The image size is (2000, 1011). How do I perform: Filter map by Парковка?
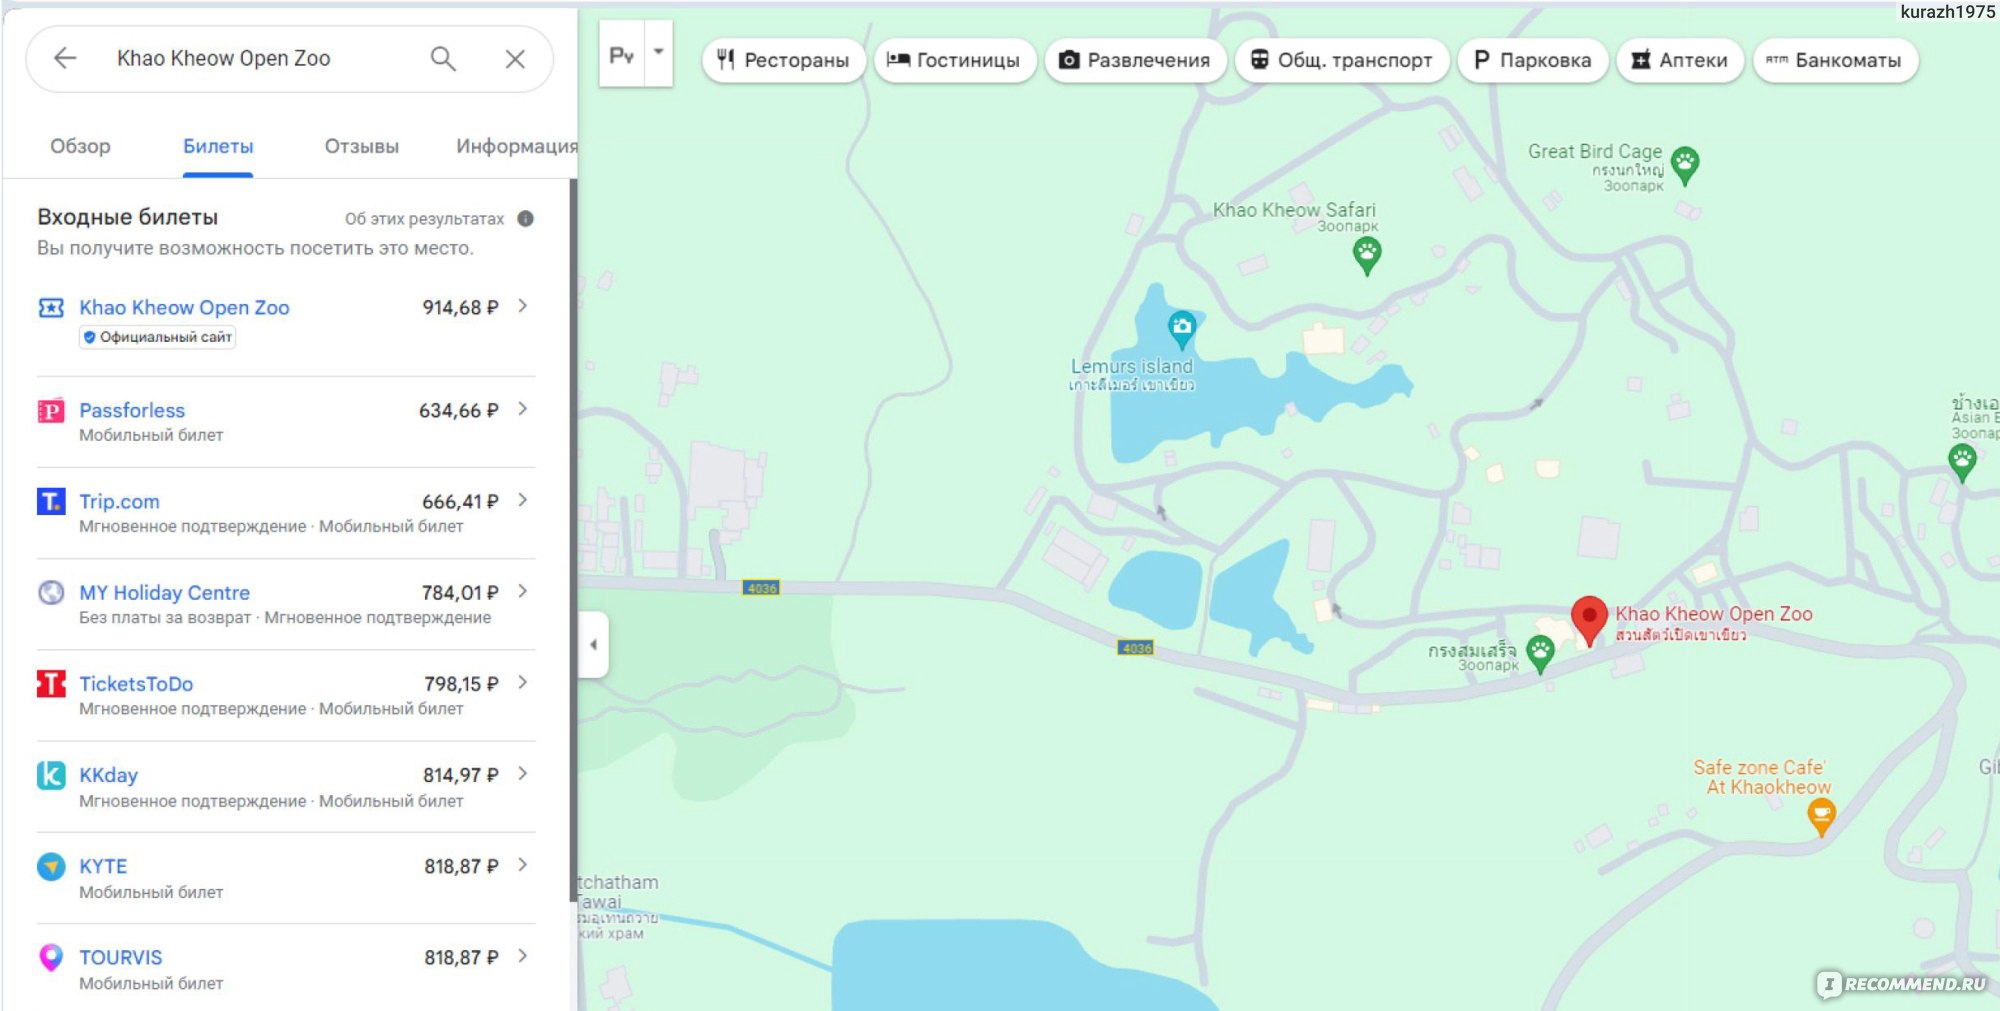click(1533, 60)
